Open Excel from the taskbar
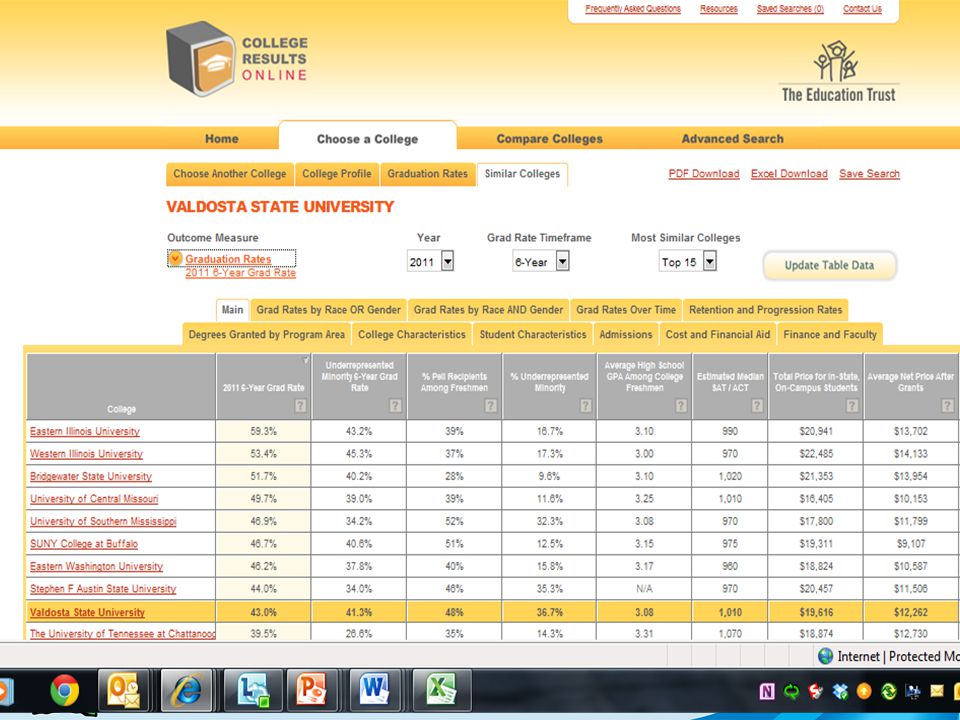 tap(442, 691)
